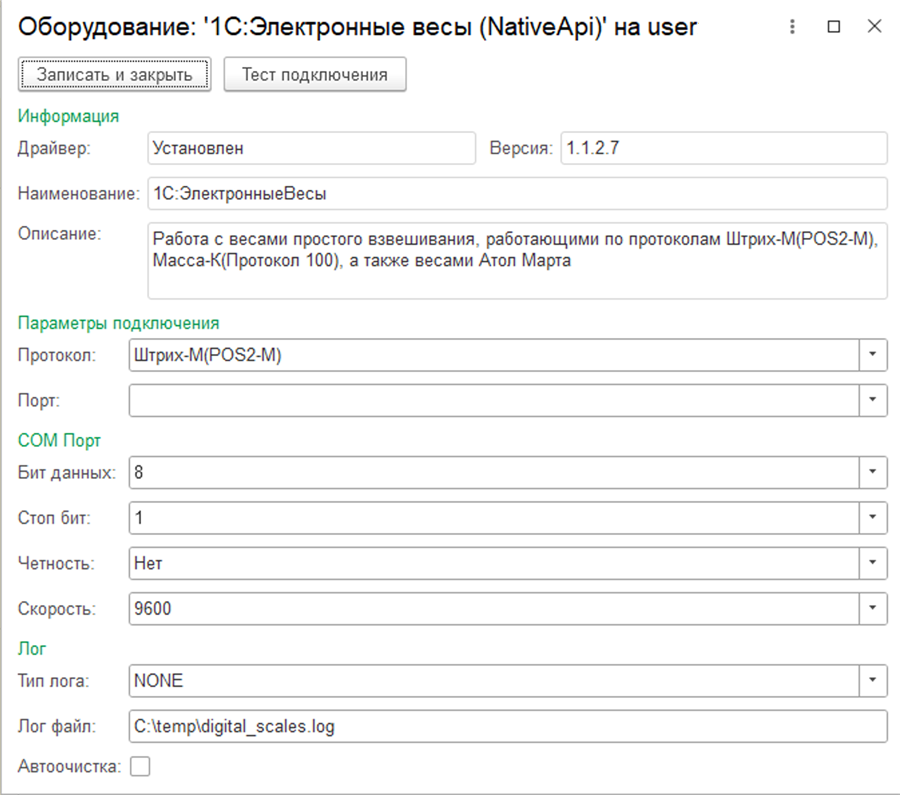Open the Скорость dropdown arrow
This screenshot has height=795, width=900.
[872, 608]
